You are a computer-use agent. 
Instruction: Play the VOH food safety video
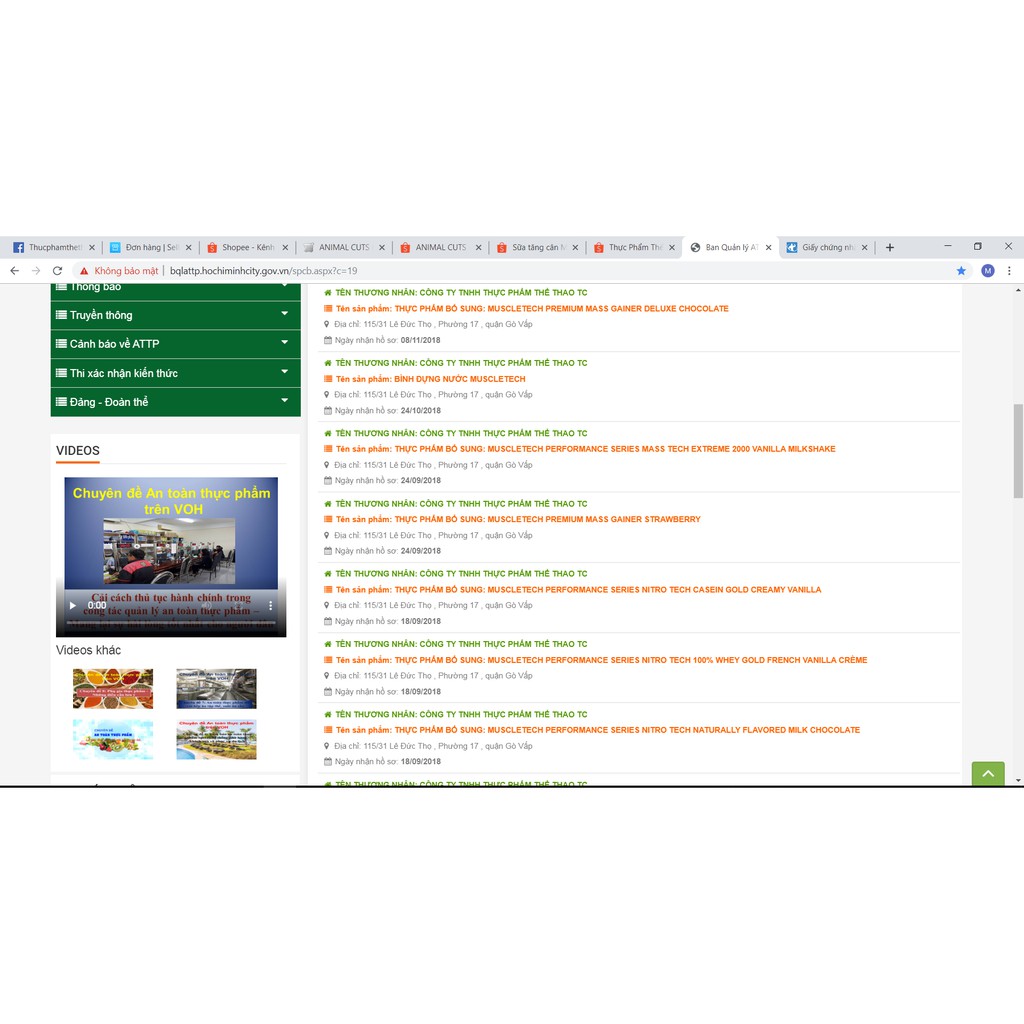click(72, 605)
